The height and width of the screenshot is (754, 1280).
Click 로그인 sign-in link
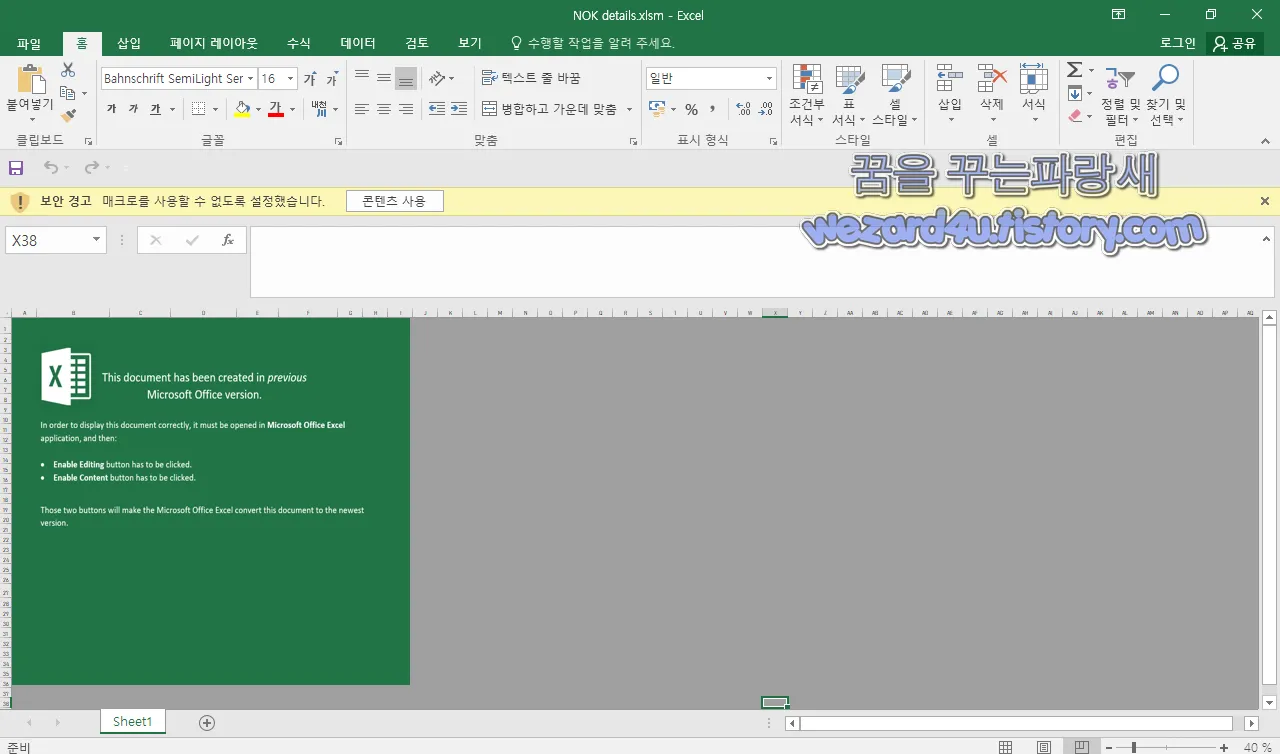coord(1178,43)
